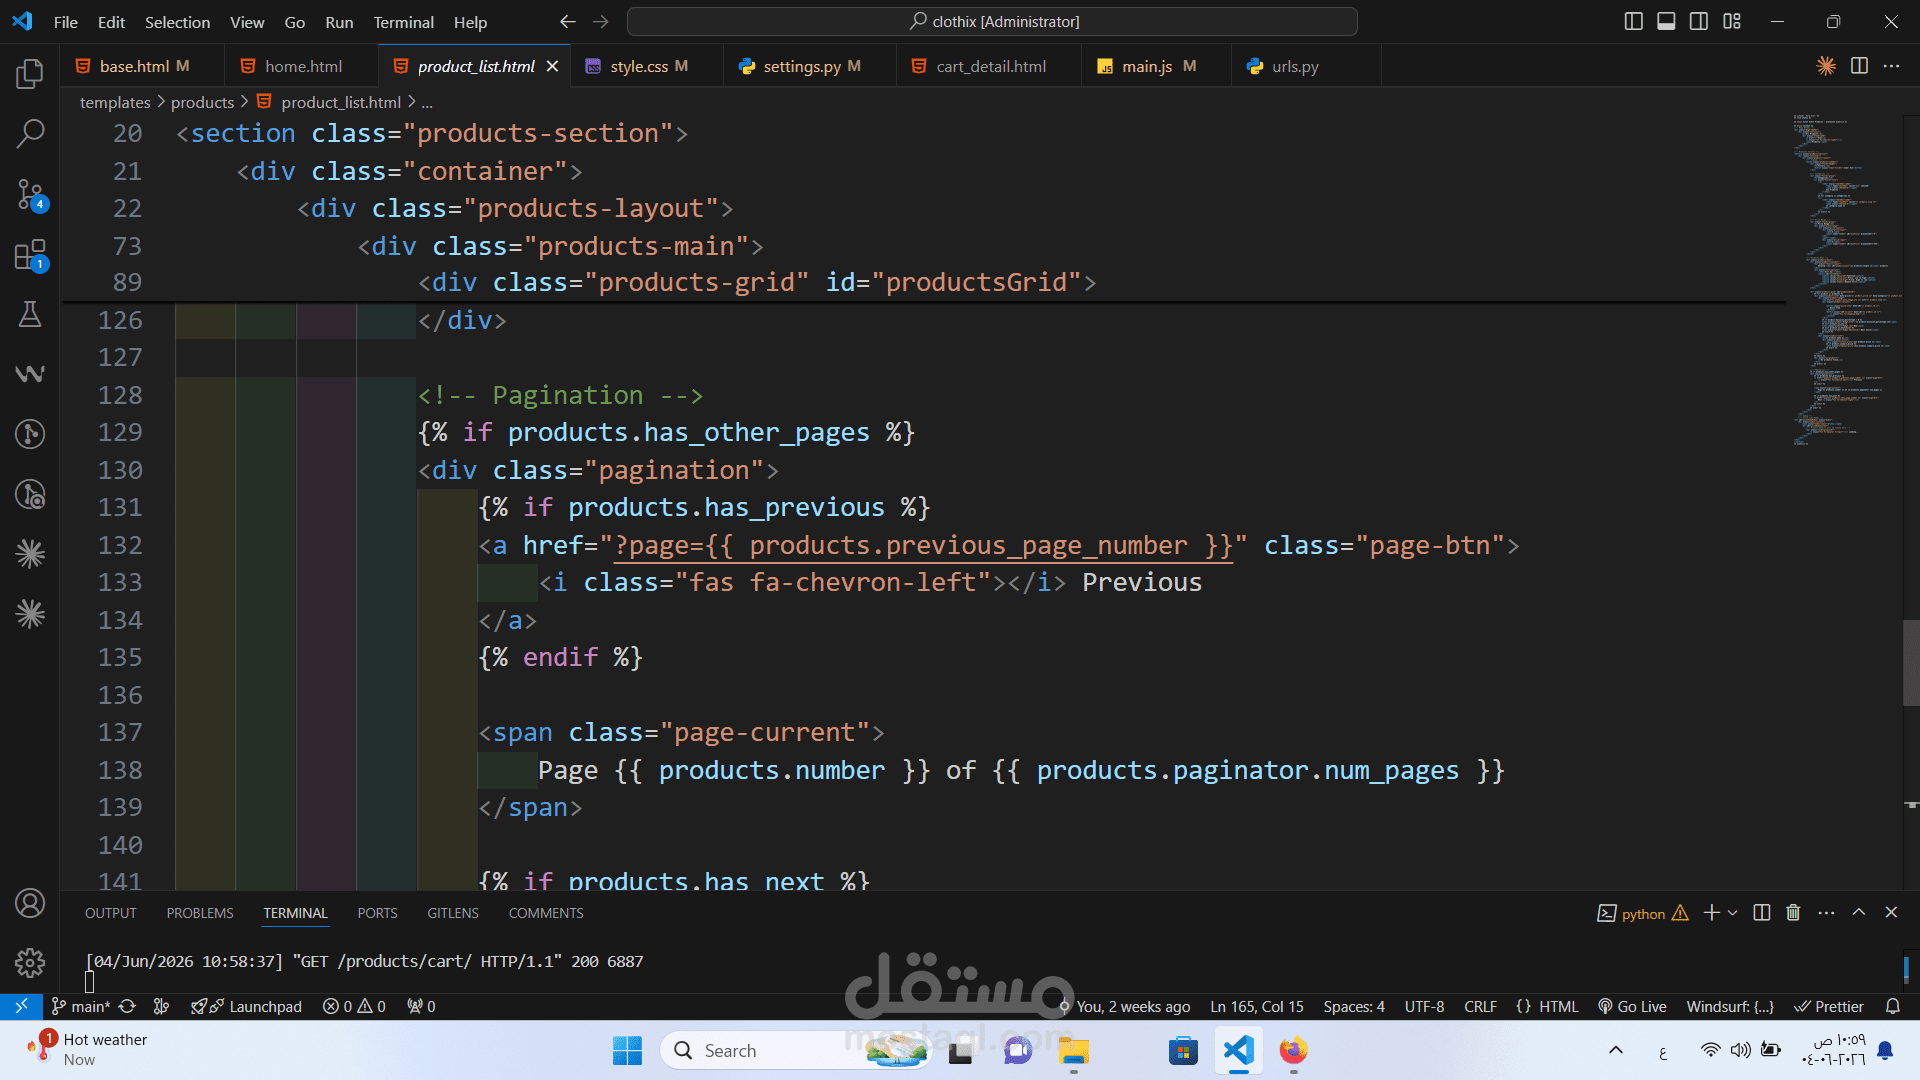Toggle the bottom panel layout
The image size is (1920, 1080).
pyautogui.click(x=1666, y=21)
